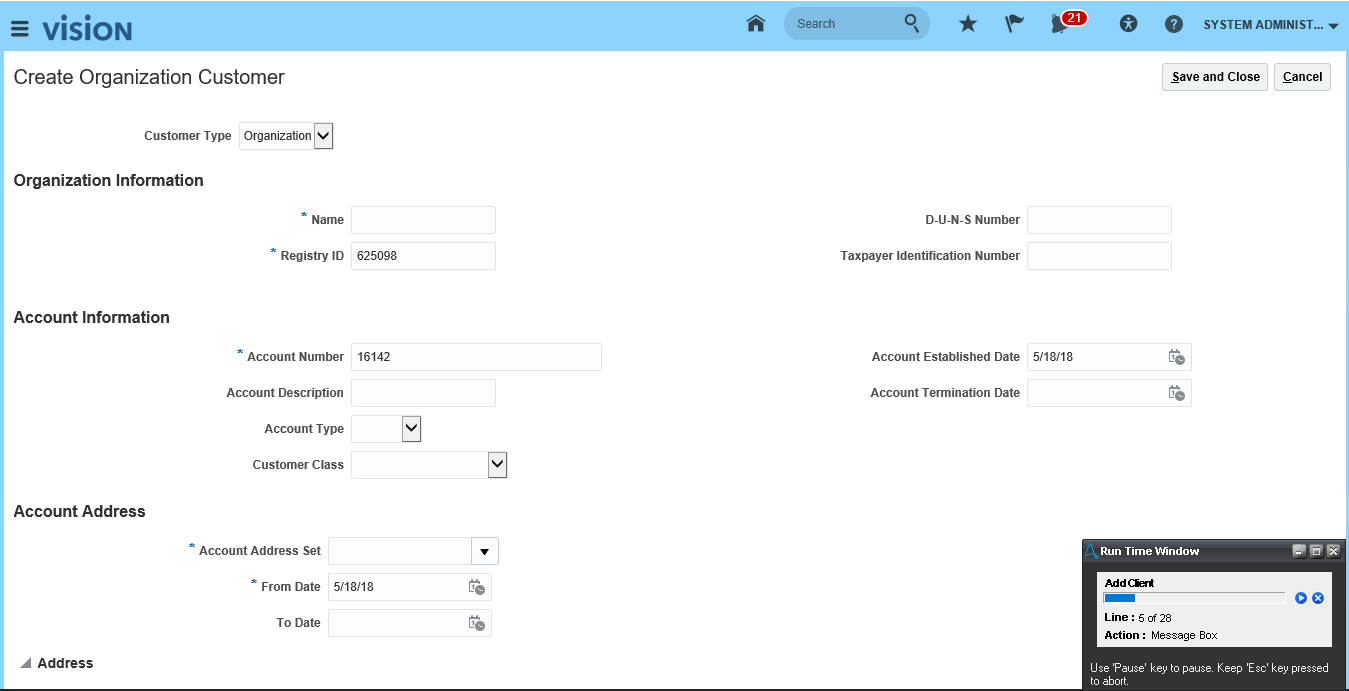Click Organization Information section heading
Screen dimensions: 1349x691
108,181
